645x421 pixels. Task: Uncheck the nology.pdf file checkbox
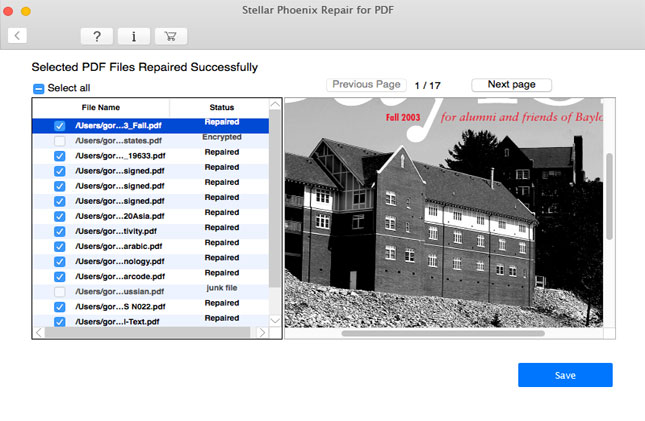tap(60, 262)
